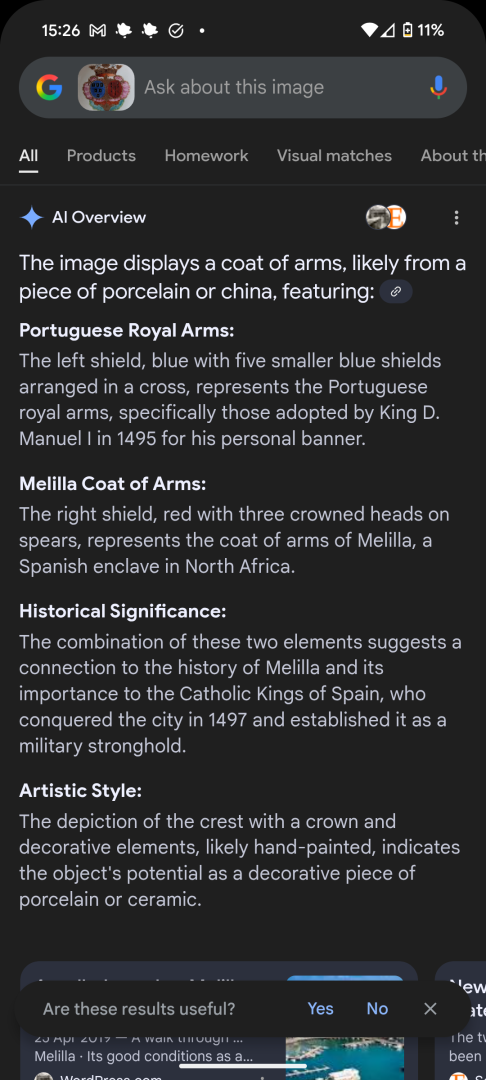The height and width of the screenshot is (1080, 486).
Task: Switch to the Products tab
Action: [101, 156]
